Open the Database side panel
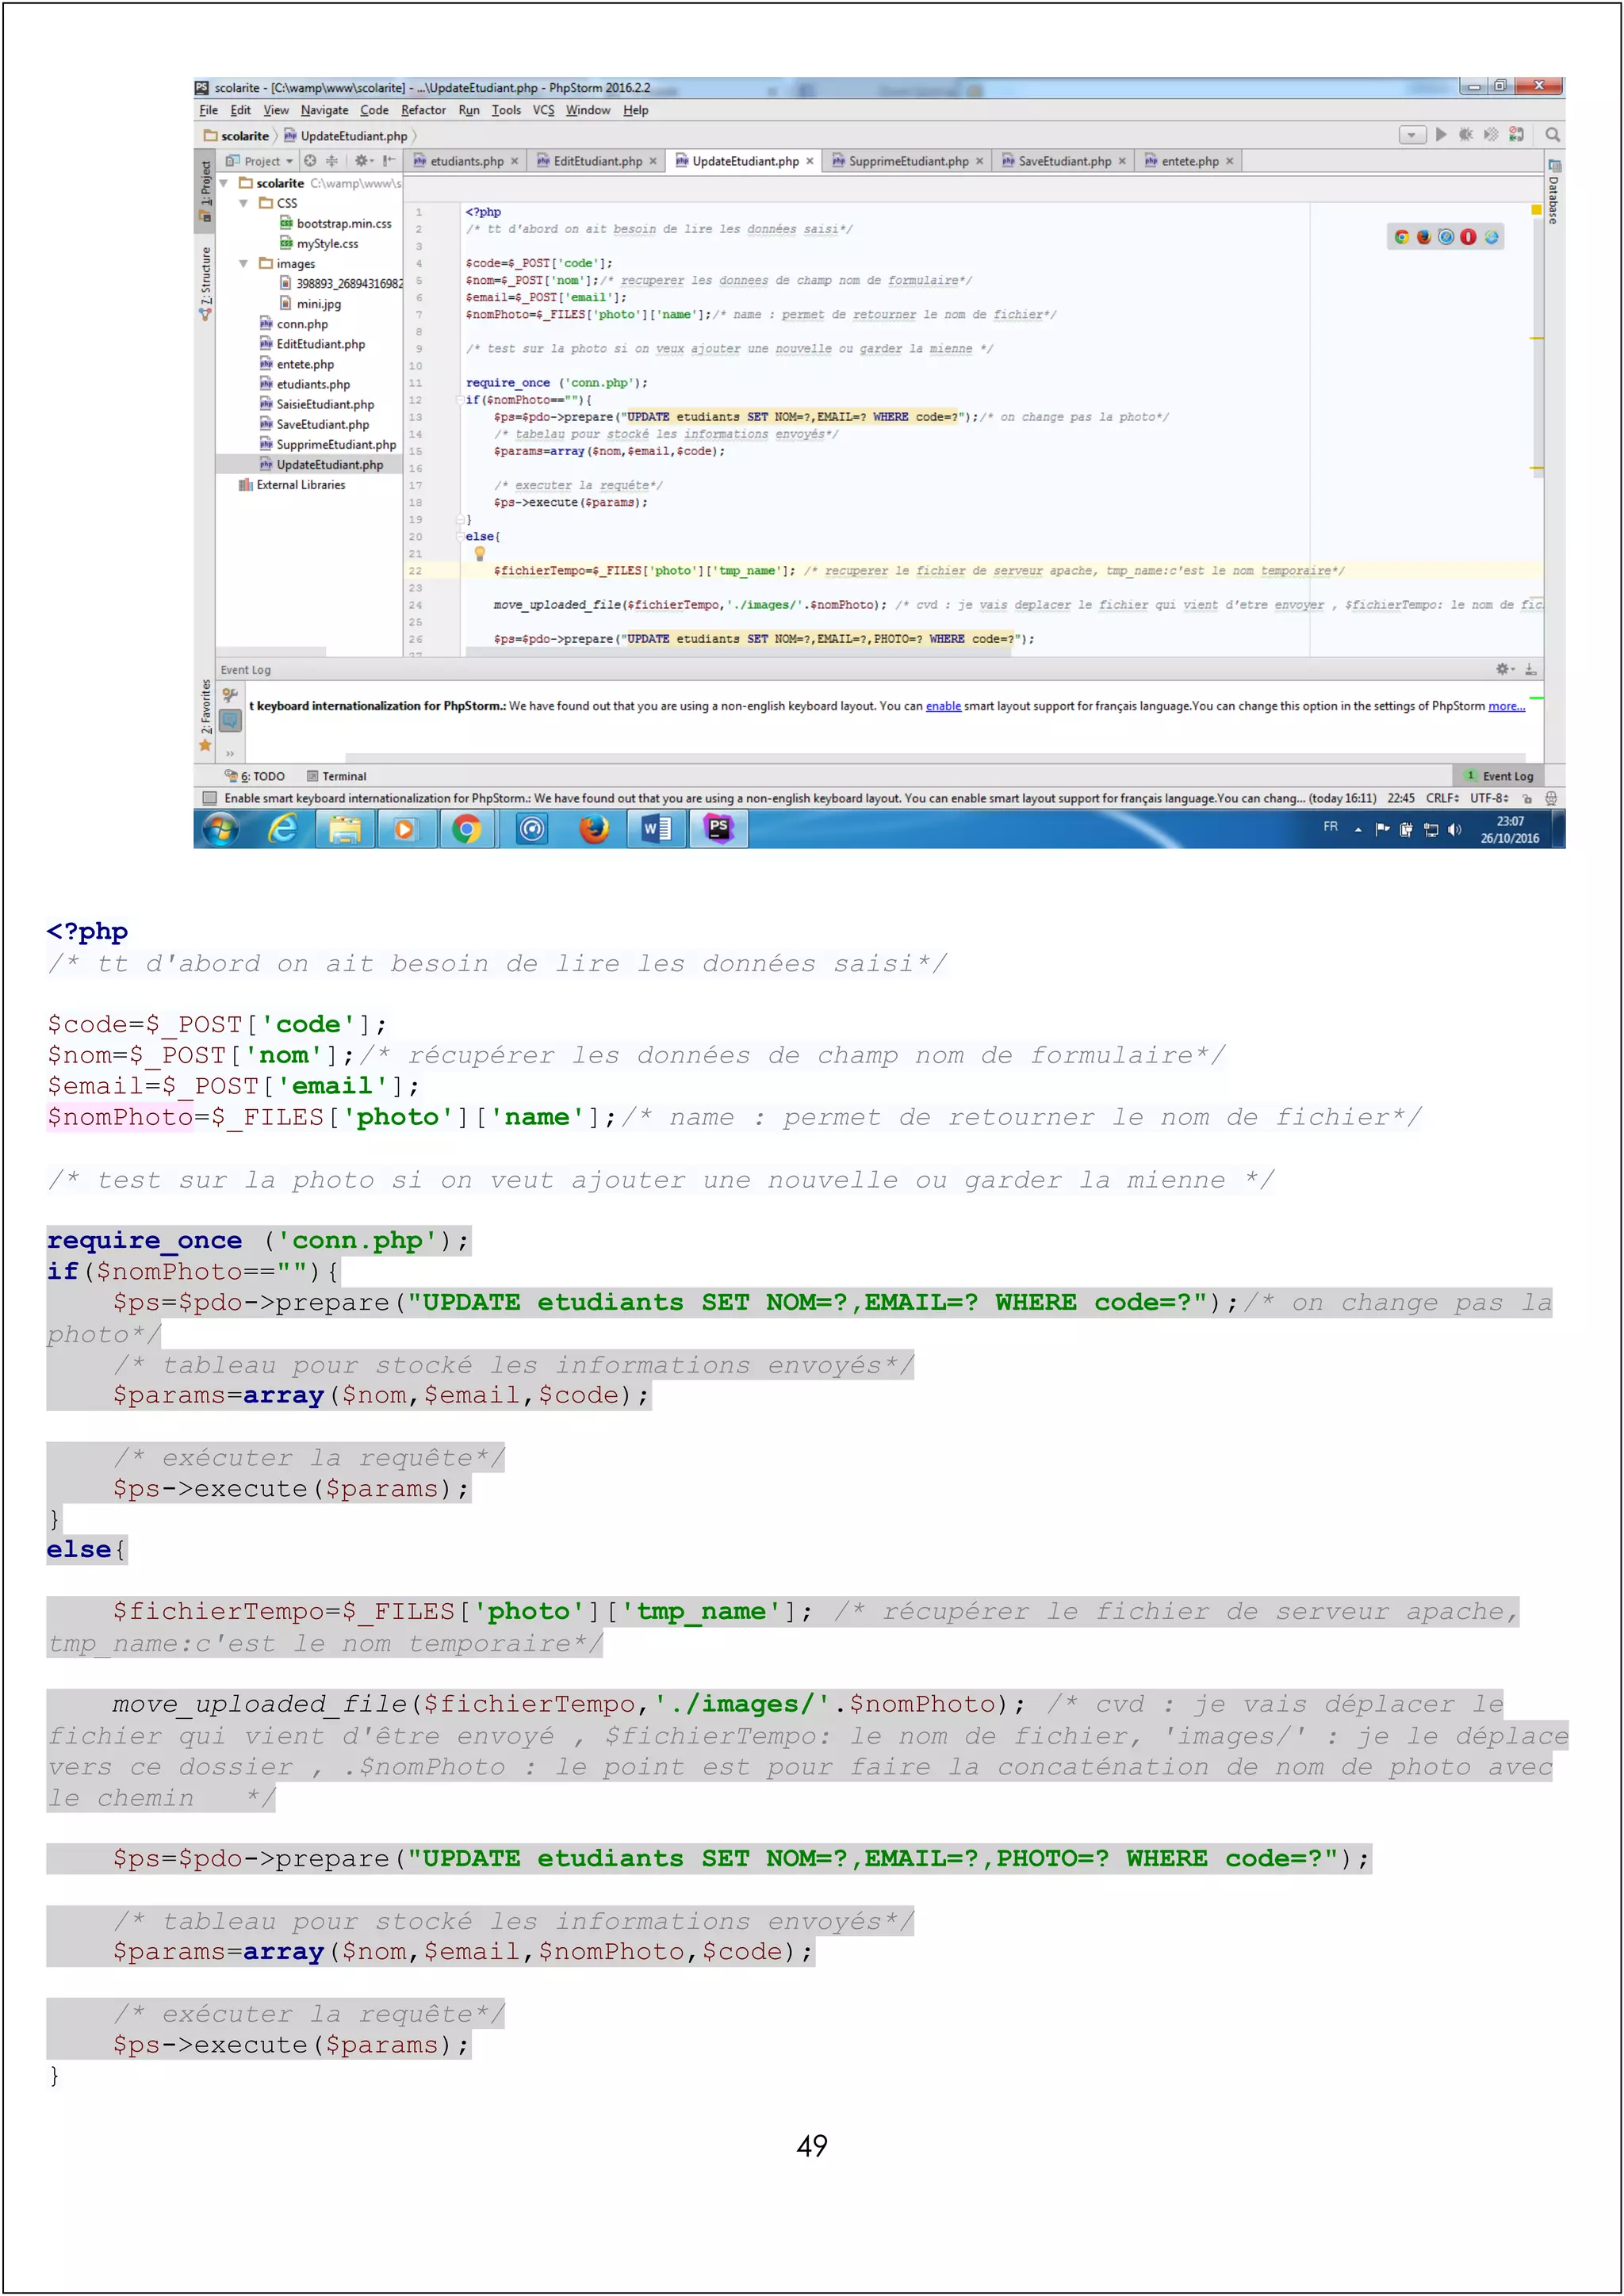Image resolution: width=1624 pixels, height=2296 pixels. 1554,191
